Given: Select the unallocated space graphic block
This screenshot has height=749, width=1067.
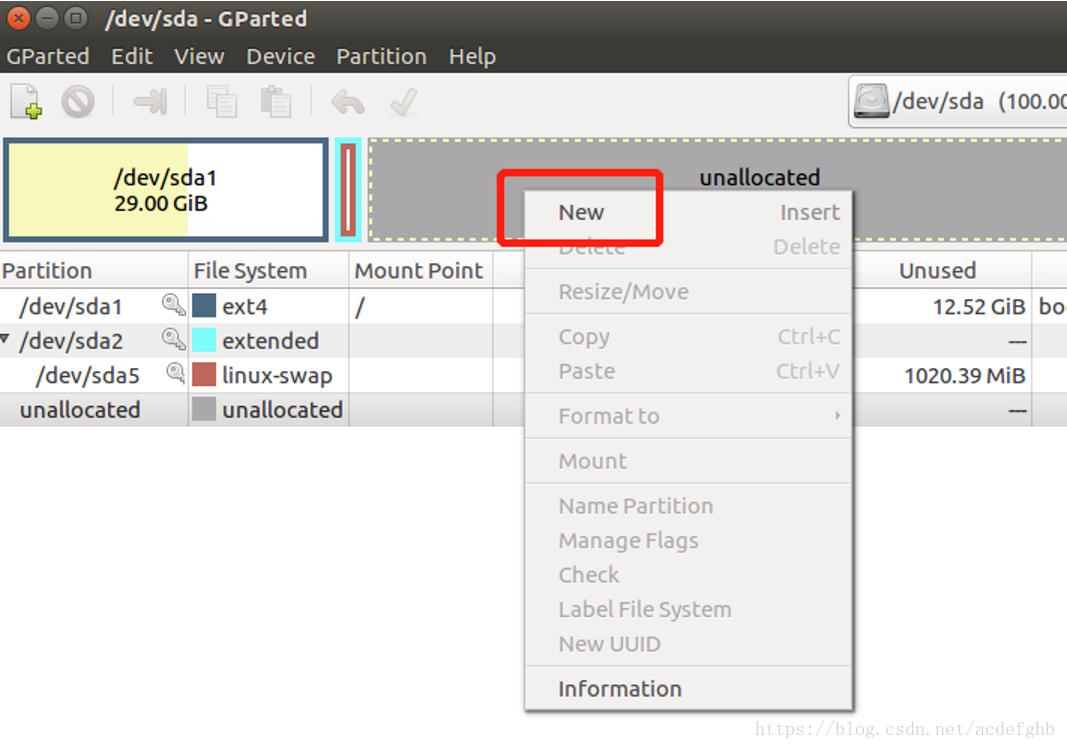Looking at the screenshot, I should tap(718, 190).
